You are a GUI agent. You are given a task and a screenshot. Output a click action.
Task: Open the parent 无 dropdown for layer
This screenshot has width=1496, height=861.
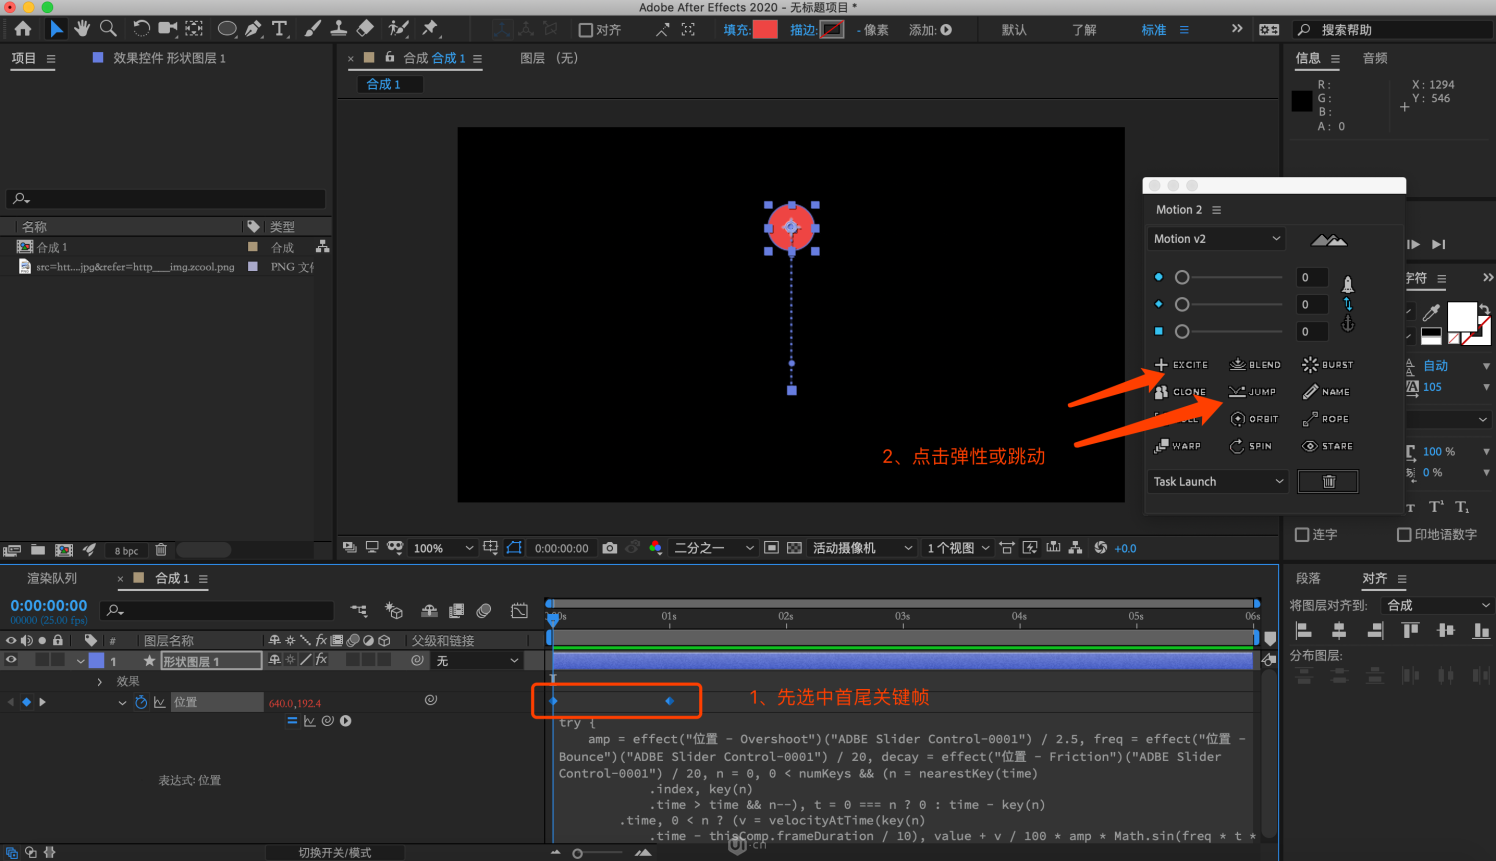(477, 661)
